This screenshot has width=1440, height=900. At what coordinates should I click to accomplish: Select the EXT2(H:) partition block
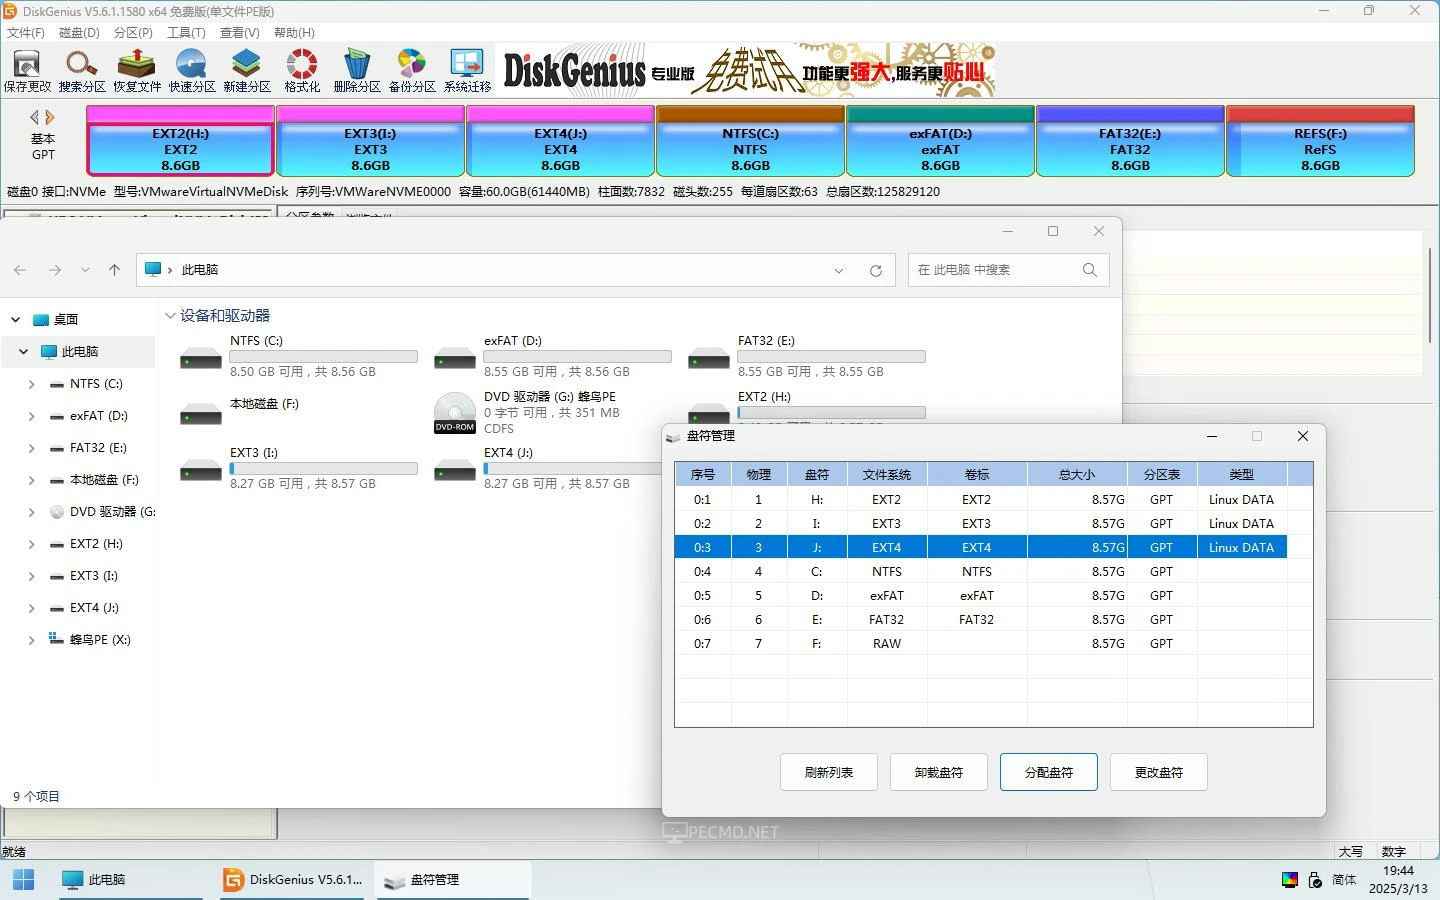pyautogui.click(x=180, y=141)
